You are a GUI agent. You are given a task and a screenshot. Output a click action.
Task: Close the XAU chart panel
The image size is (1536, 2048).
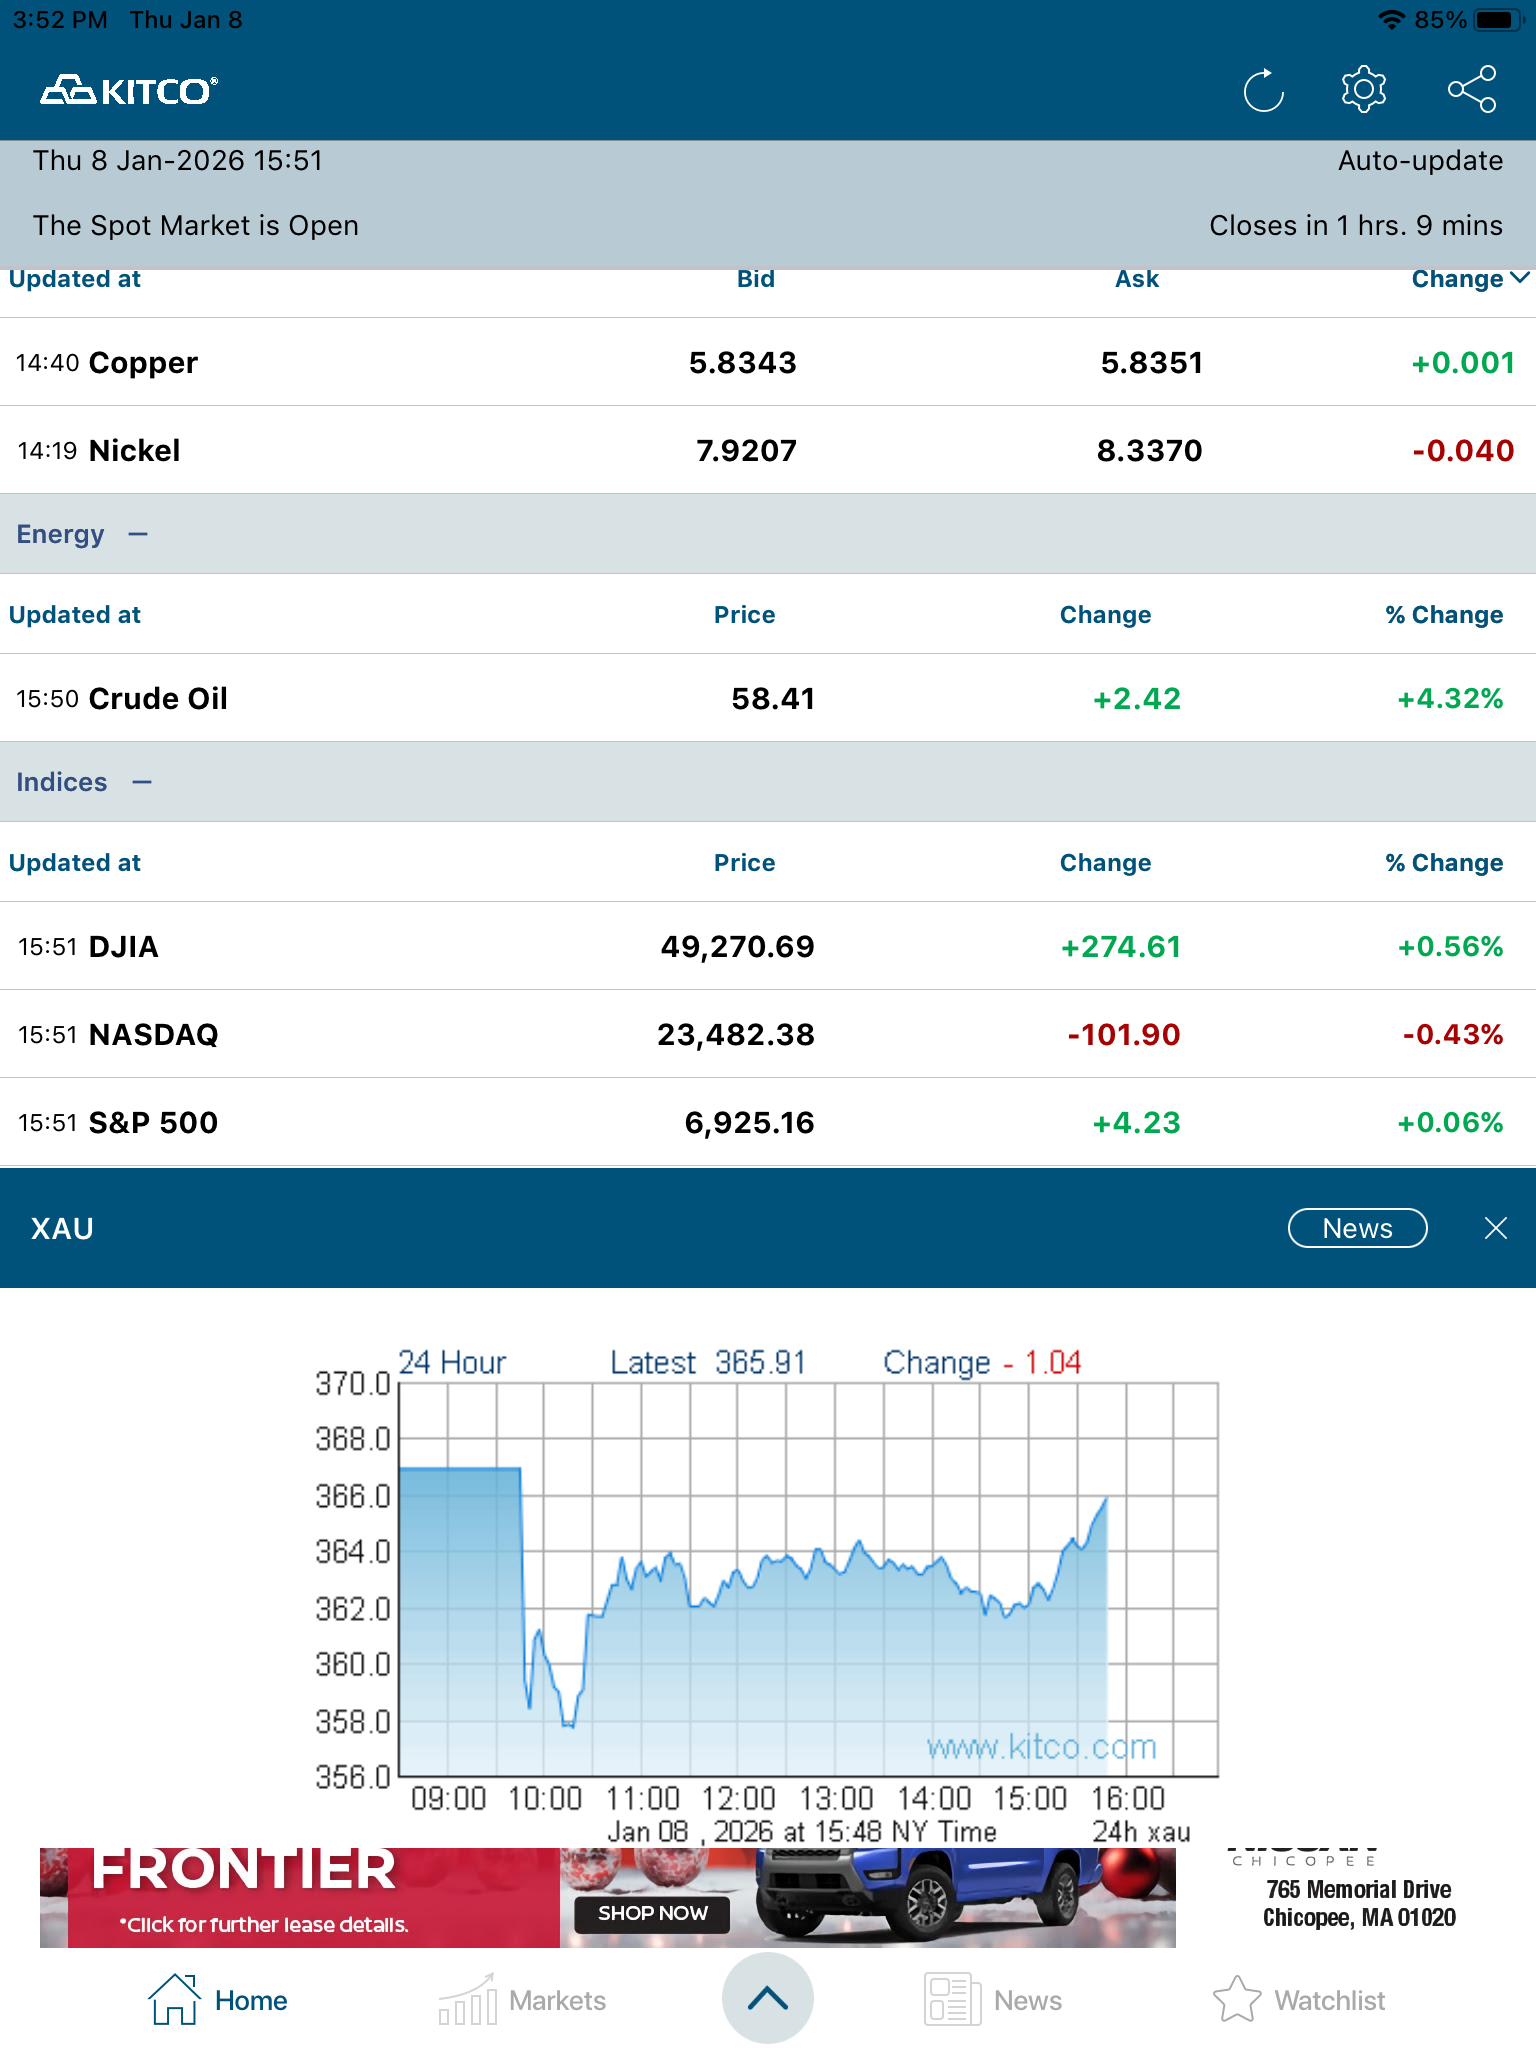click(x=1496, y=1228)
